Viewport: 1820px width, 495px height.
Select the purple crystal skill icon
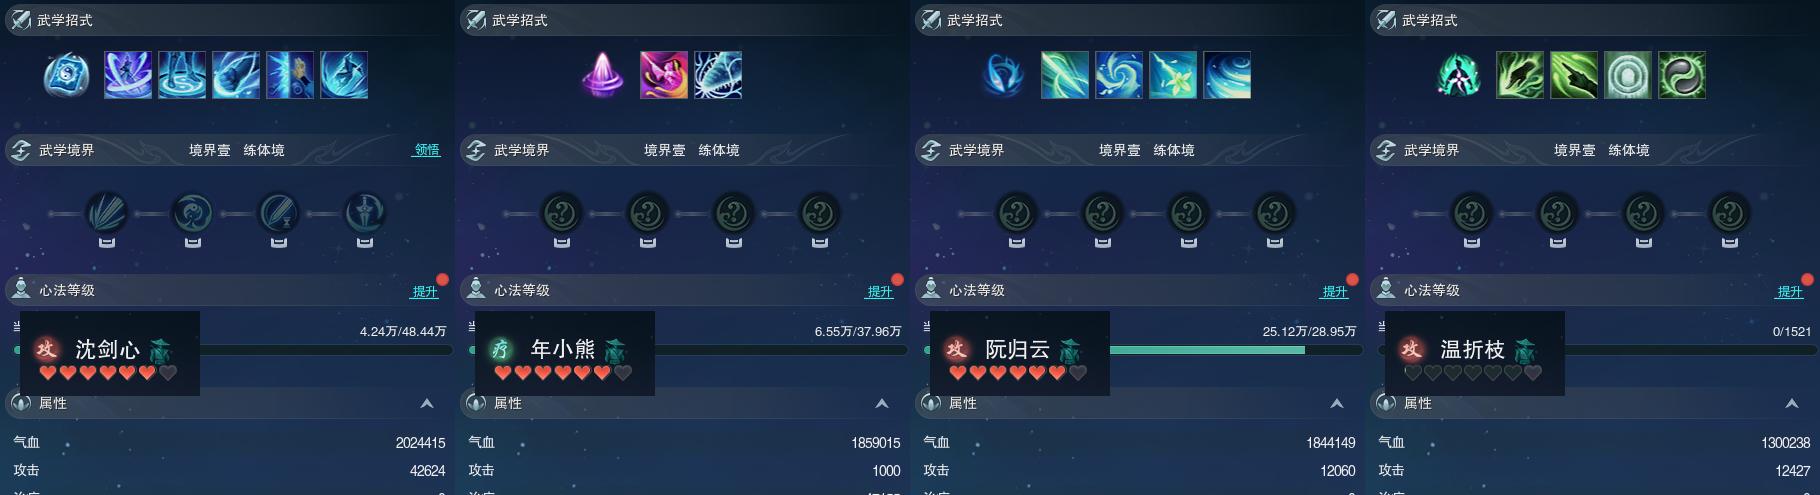[x=603, y=75]
